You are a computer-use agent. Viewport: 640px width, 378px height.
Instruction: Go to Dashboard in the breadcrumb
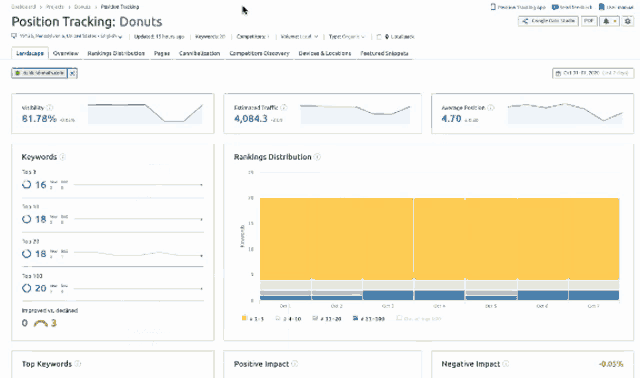(23, 7)
